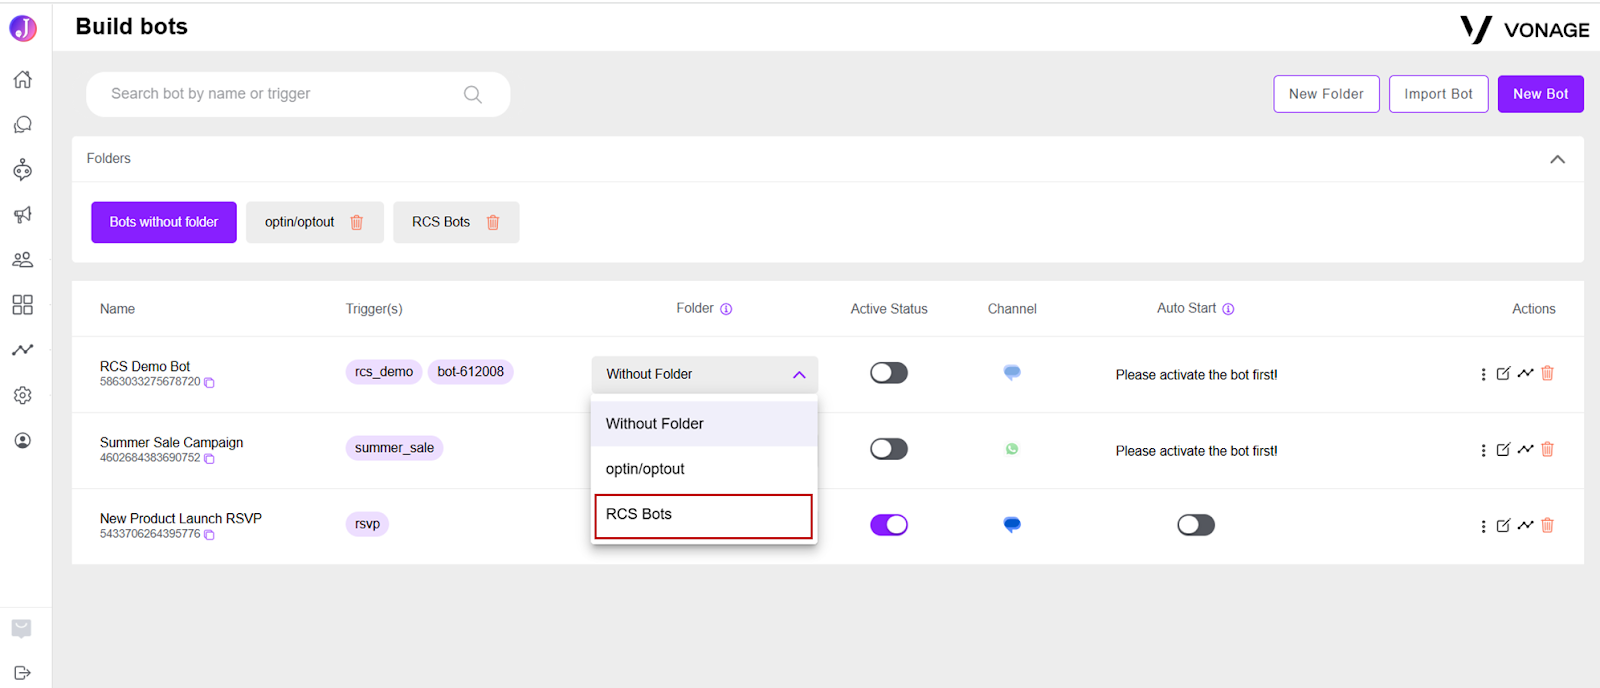View analytics for RCS Demo Bot
Screen dimensions: 1600x688
(1525, 373)
